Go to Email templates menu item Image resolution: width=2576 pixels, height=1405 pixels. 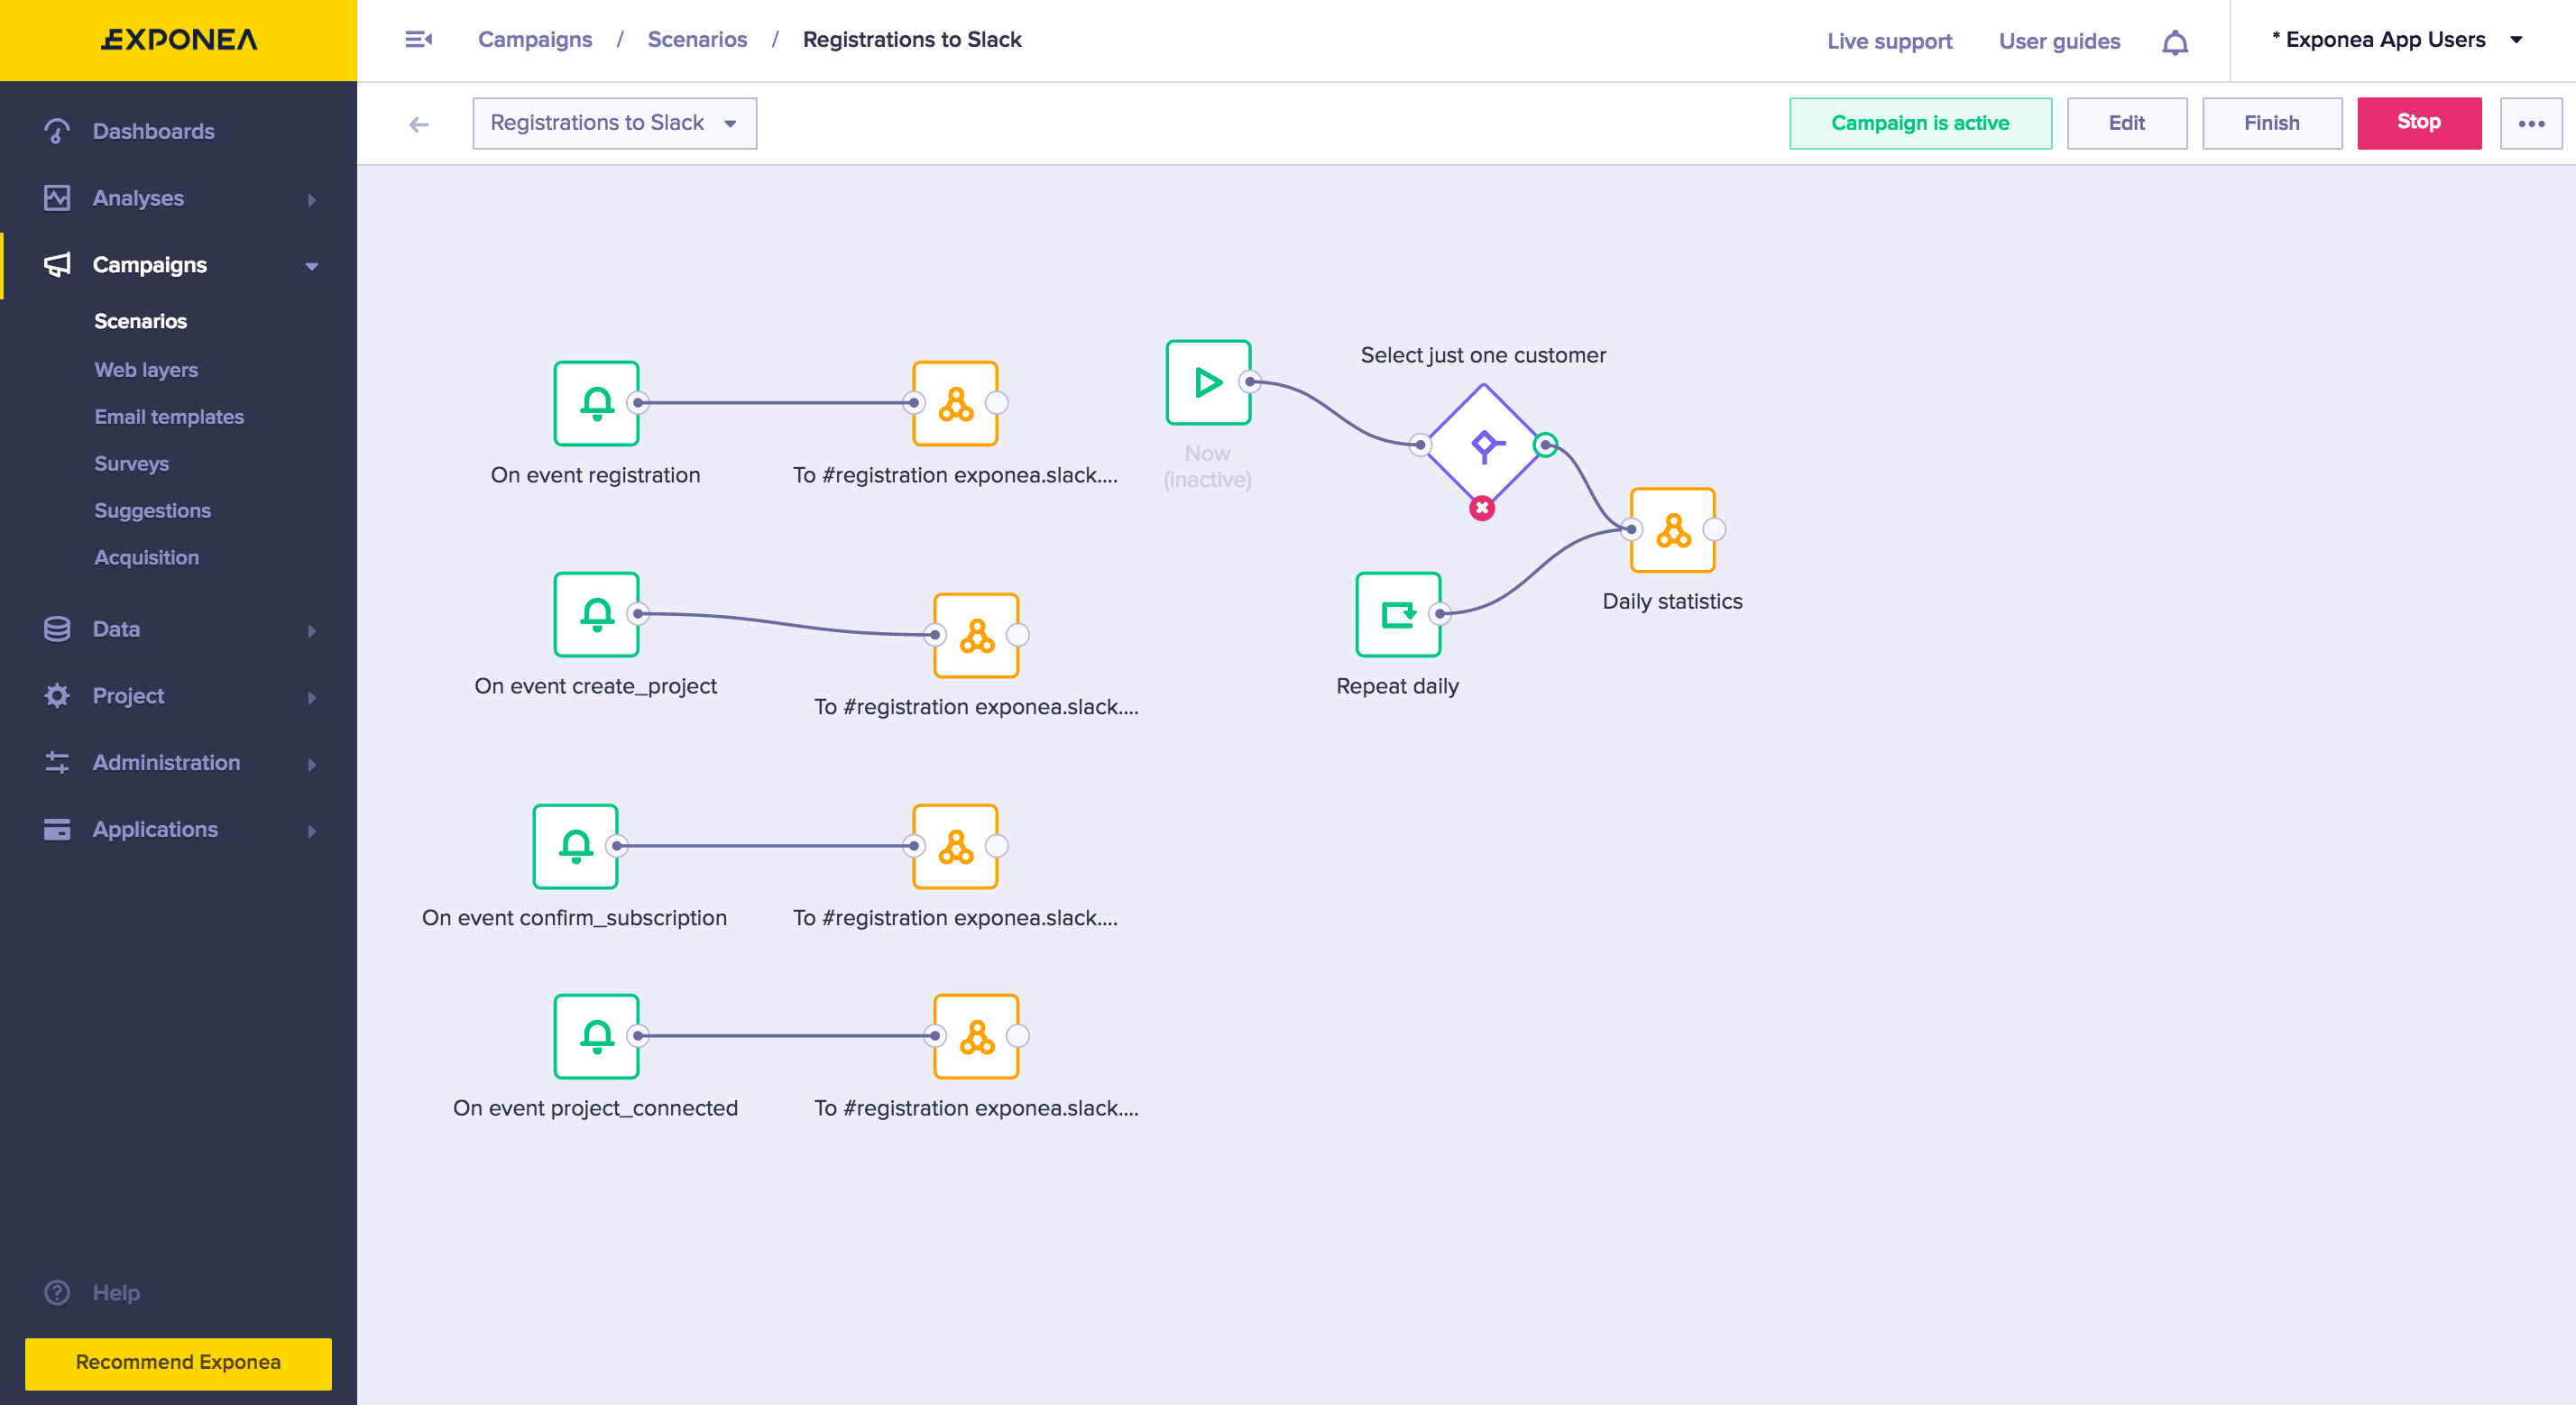pyautogui.click(x=169, y=417)
